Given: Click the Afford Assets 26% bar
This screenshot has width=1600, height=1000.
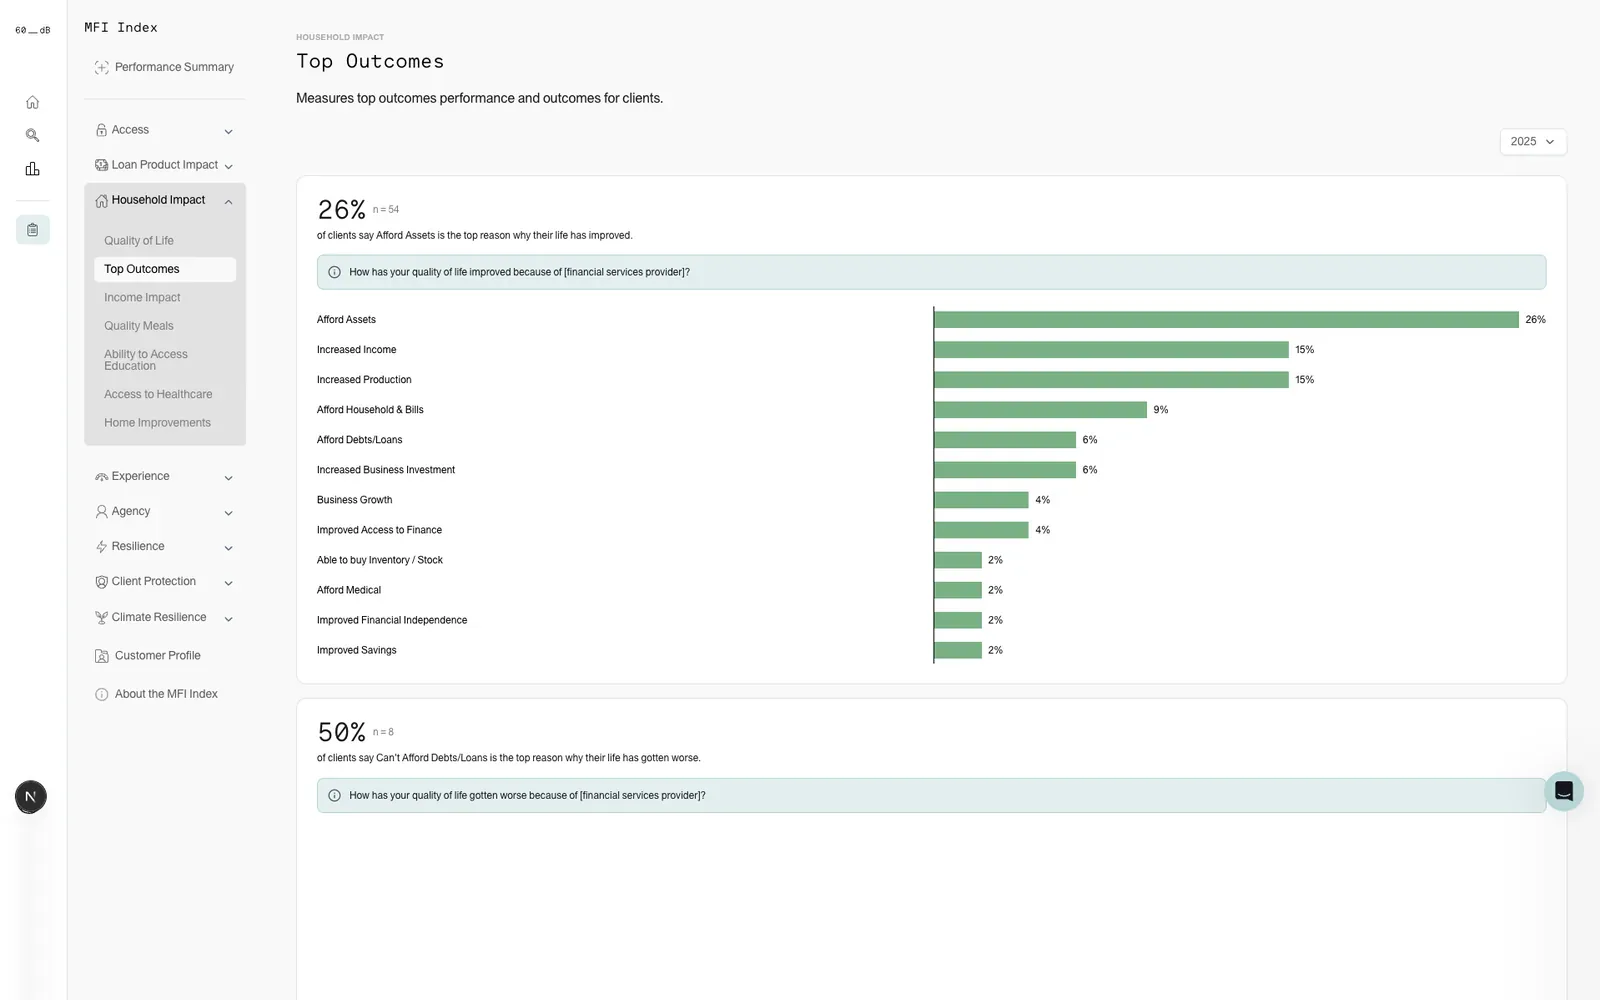Looking at the screenshot, I should 1226,320.
